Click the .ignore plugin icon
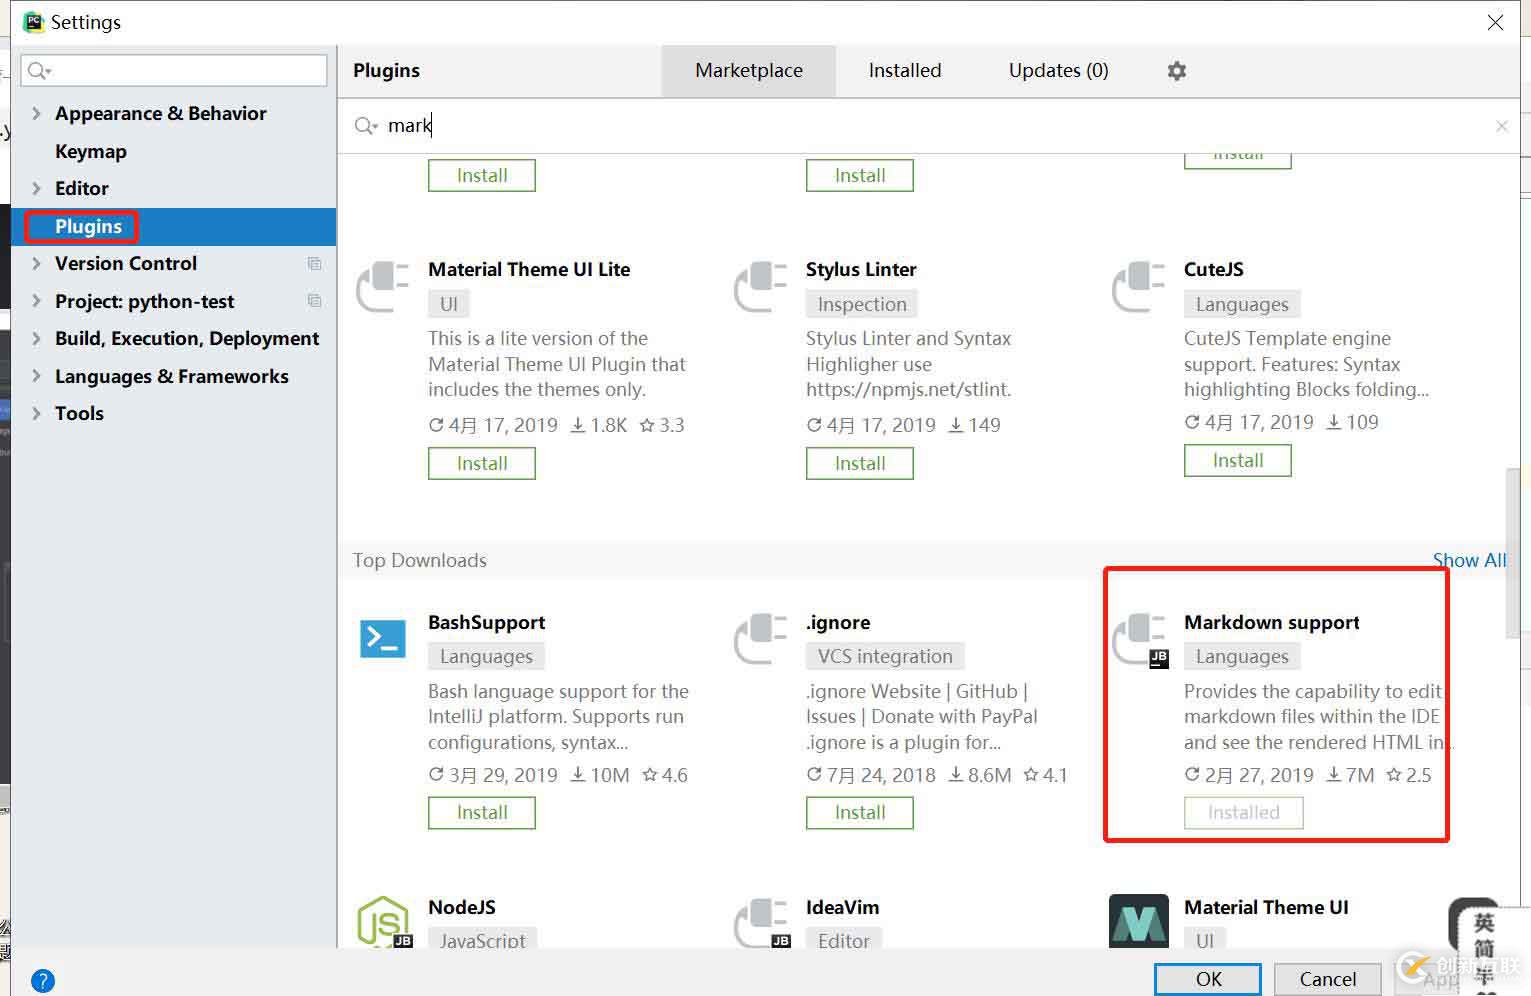The height and width of the screenshot is (996, 1531). 761,639
